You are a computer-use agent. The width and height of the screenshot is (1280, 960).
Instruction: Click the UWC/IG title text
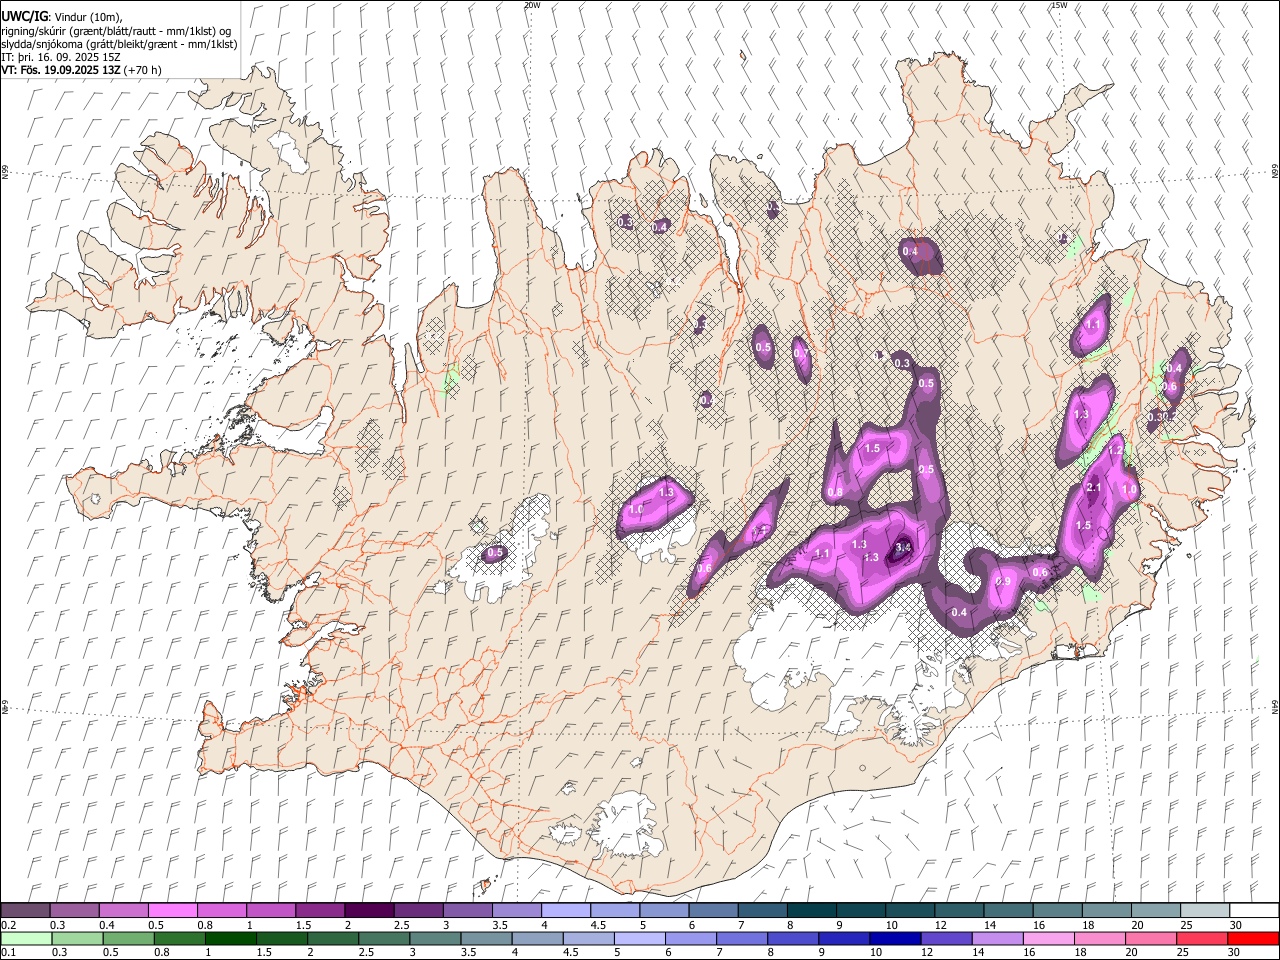tap(23, 17)
